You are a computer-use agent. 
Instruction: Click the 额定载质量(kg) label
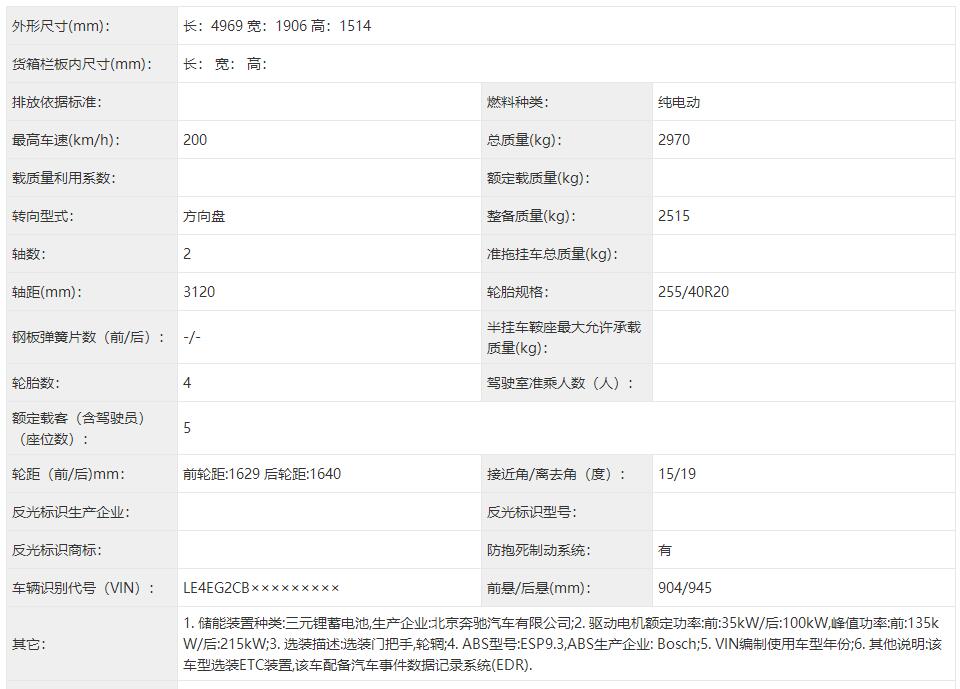[x=538, y=178]
